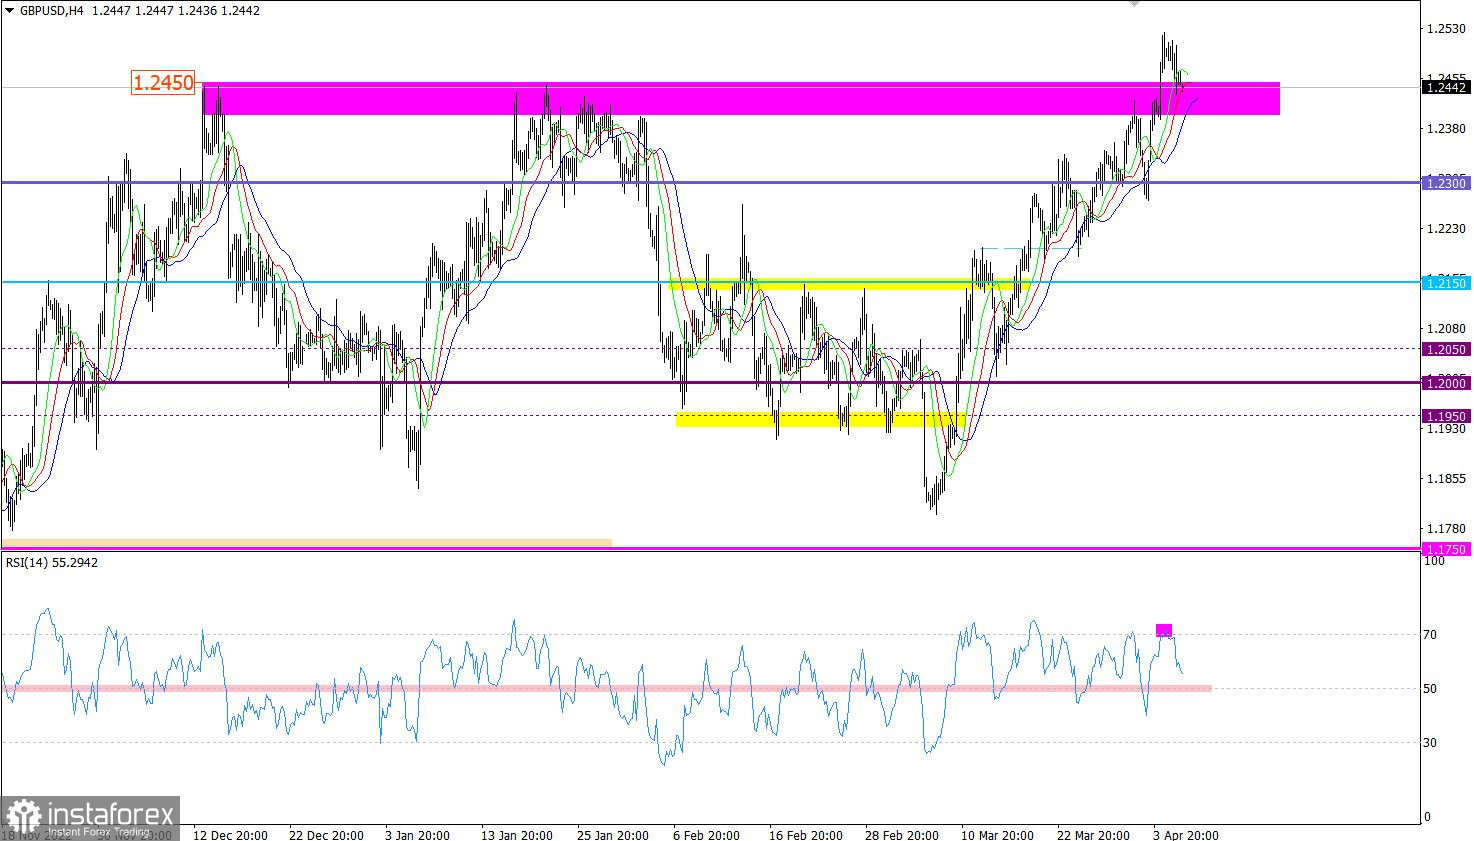Select the magenta square marker on RSI
This screenshot has width=1474, height=841.
click(x=1164, y=630)
